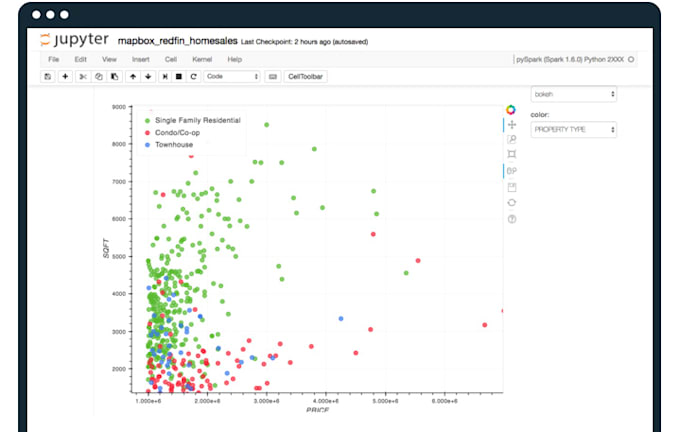Open the keyboard command palette icon
This screenshot has height=432, width=680.
pos(272,76)
